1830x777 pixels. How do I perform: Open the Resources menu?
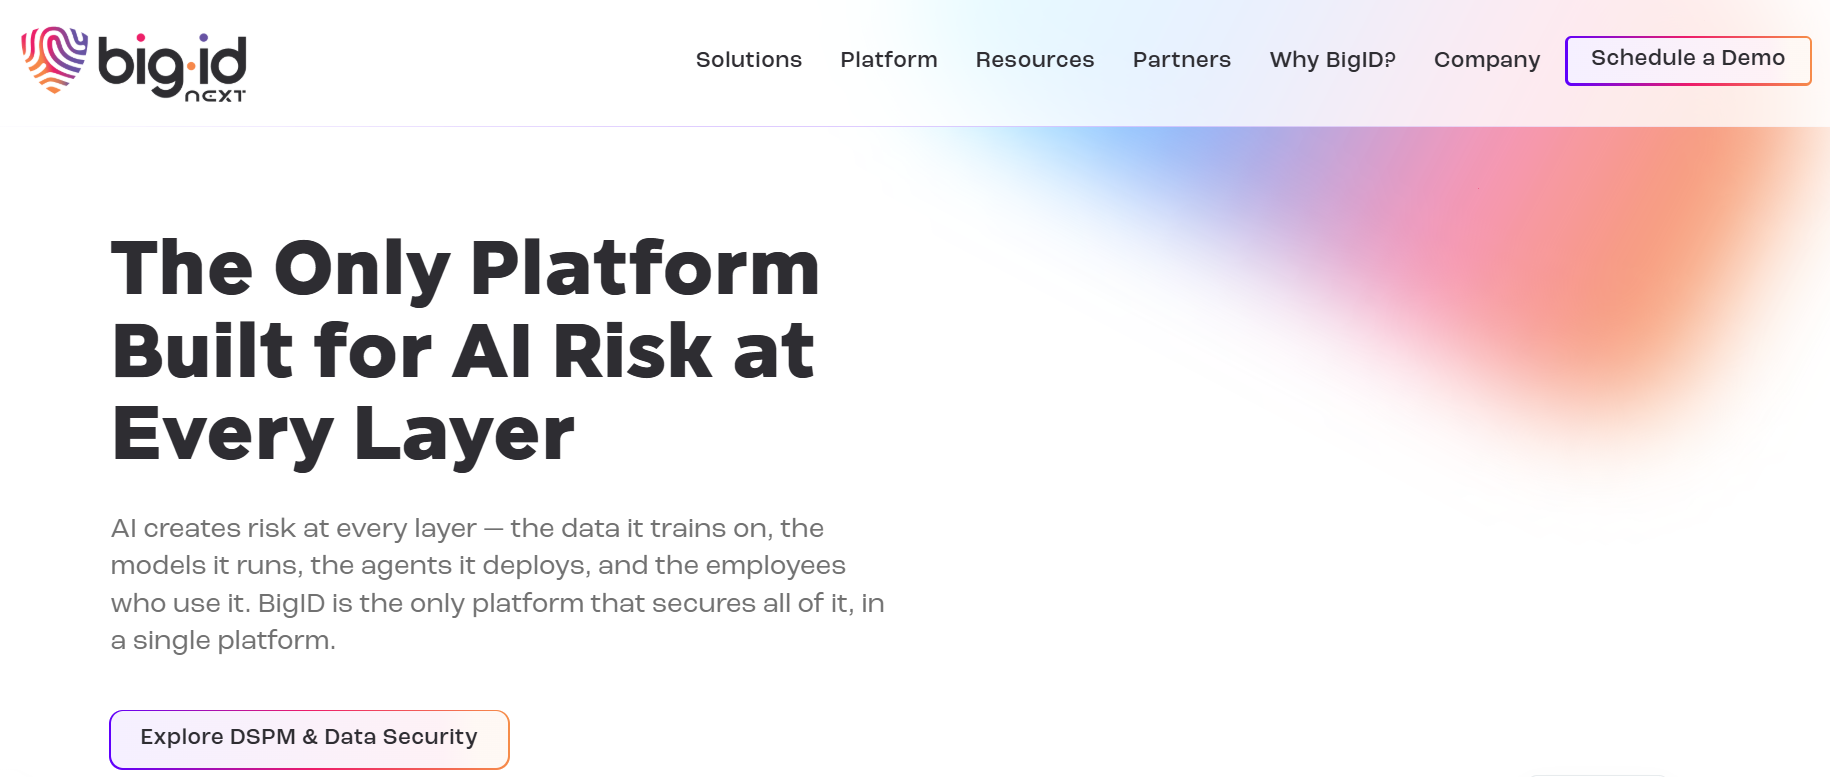1034,60
